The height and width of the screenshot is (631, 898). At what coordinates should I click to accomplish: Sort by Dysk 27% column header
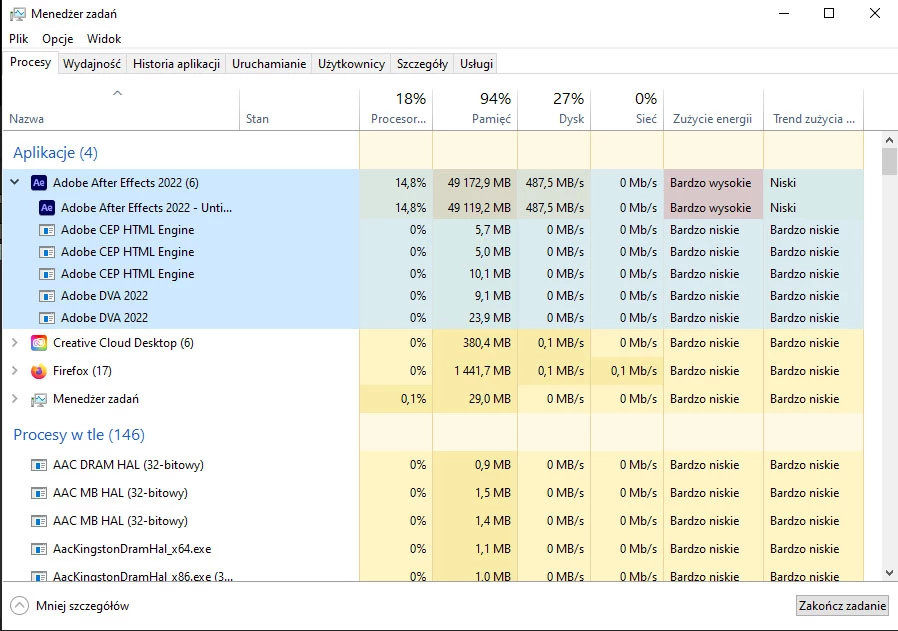pyautogui.click(x=554, y=110)
